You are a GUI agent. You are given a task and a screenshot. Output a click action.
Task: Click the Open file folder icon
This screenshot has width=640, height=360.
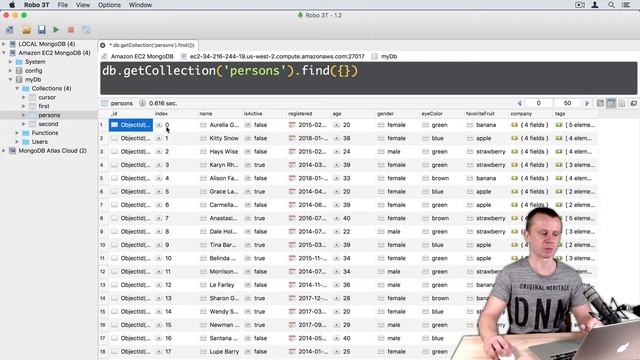(27, 30)
